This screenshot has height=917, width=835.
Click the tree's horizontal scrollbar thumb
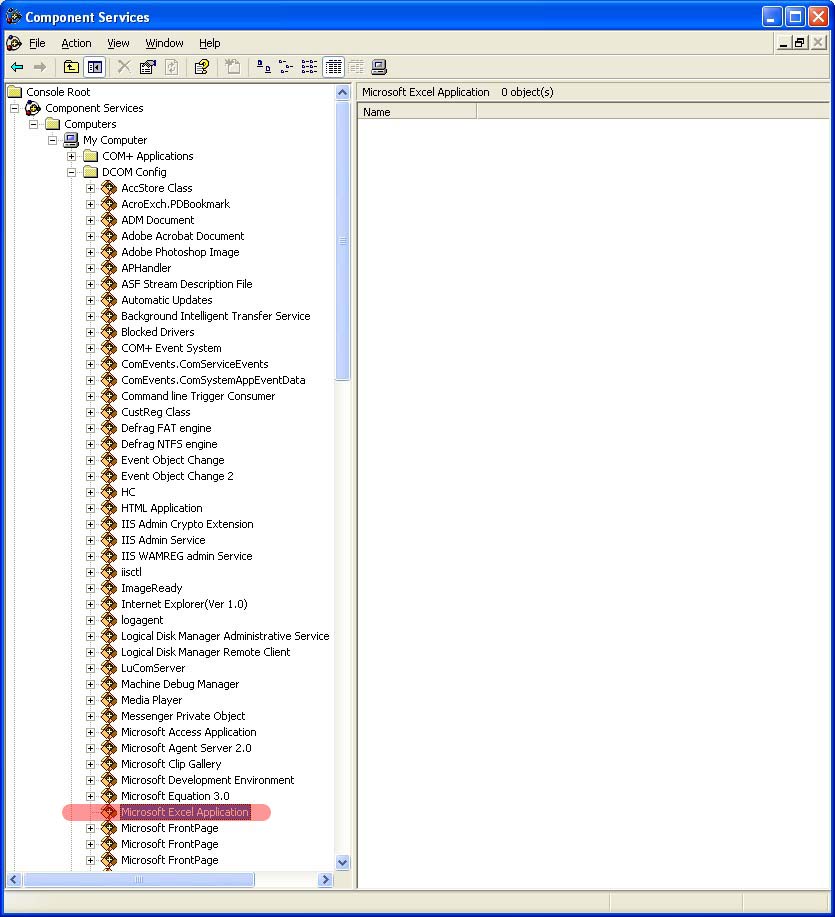tap(139, 880)
